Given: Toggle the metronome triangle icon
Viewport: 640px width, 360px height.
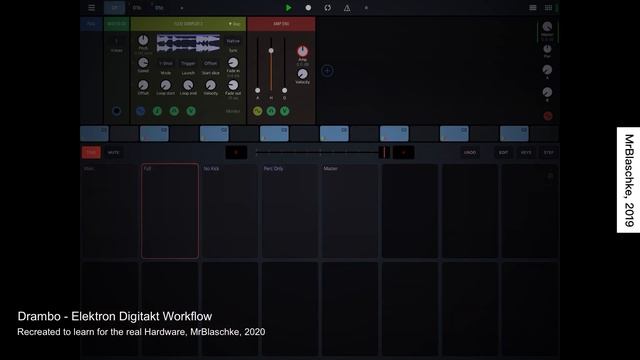Looking at the screenshot, I should [347, 8].
